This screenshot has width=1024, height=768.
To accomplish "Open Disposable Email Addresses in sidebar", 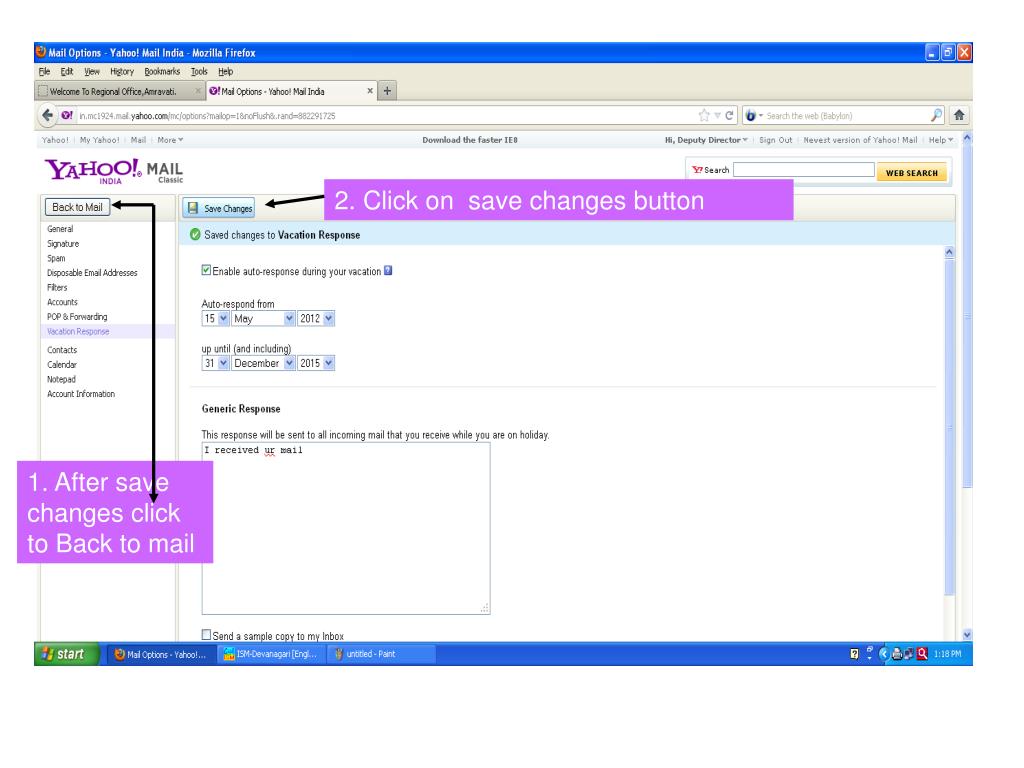I will tap(92, 272).
